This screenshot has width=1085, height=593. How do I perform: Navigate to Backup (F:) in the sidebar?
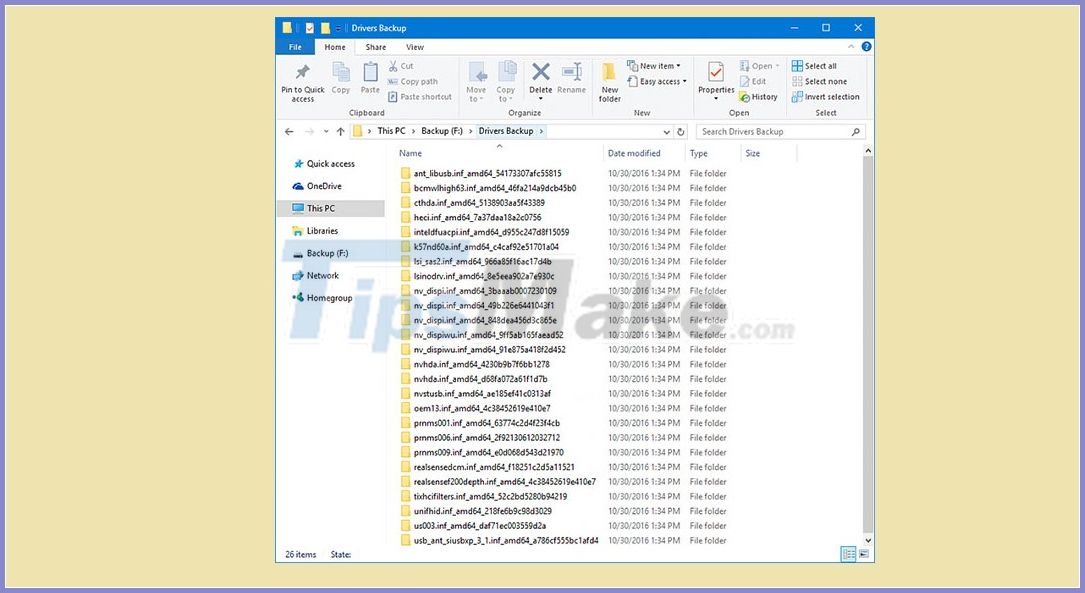(x=328, y=253)
